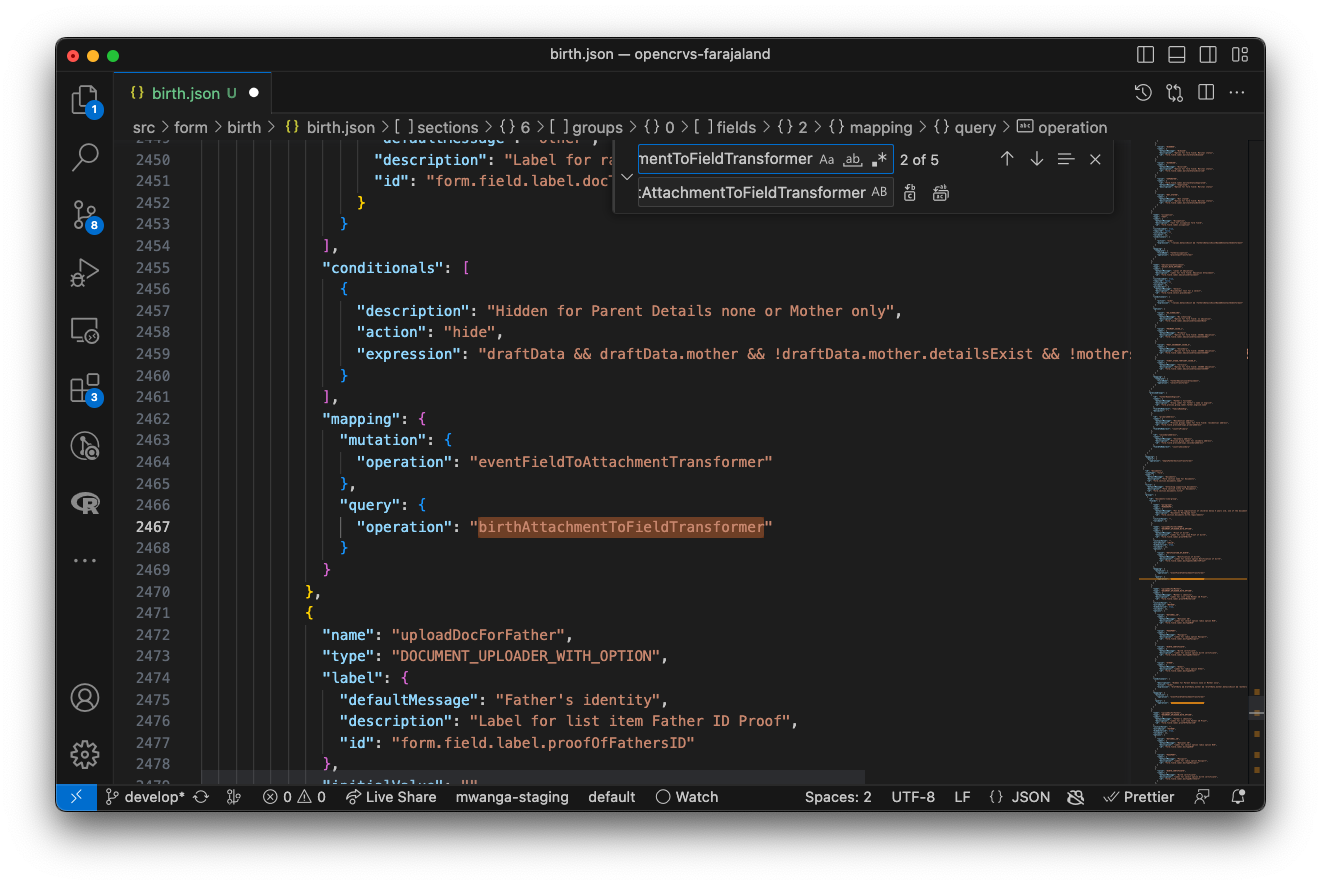Open the Extensions view in activity bar

point(85,388)
